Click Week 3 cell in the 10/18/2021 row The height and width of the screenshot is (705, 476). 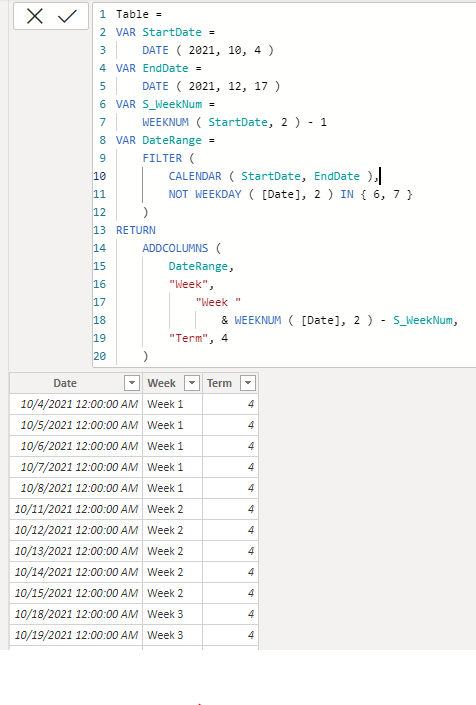pyautogui.click(x=173, y=614)
